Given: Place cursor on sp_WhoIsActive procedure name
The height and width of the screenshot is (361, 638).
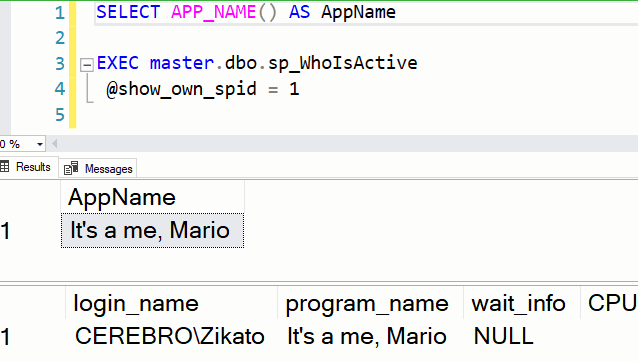Looking at the screenshot, I should 343,63.
